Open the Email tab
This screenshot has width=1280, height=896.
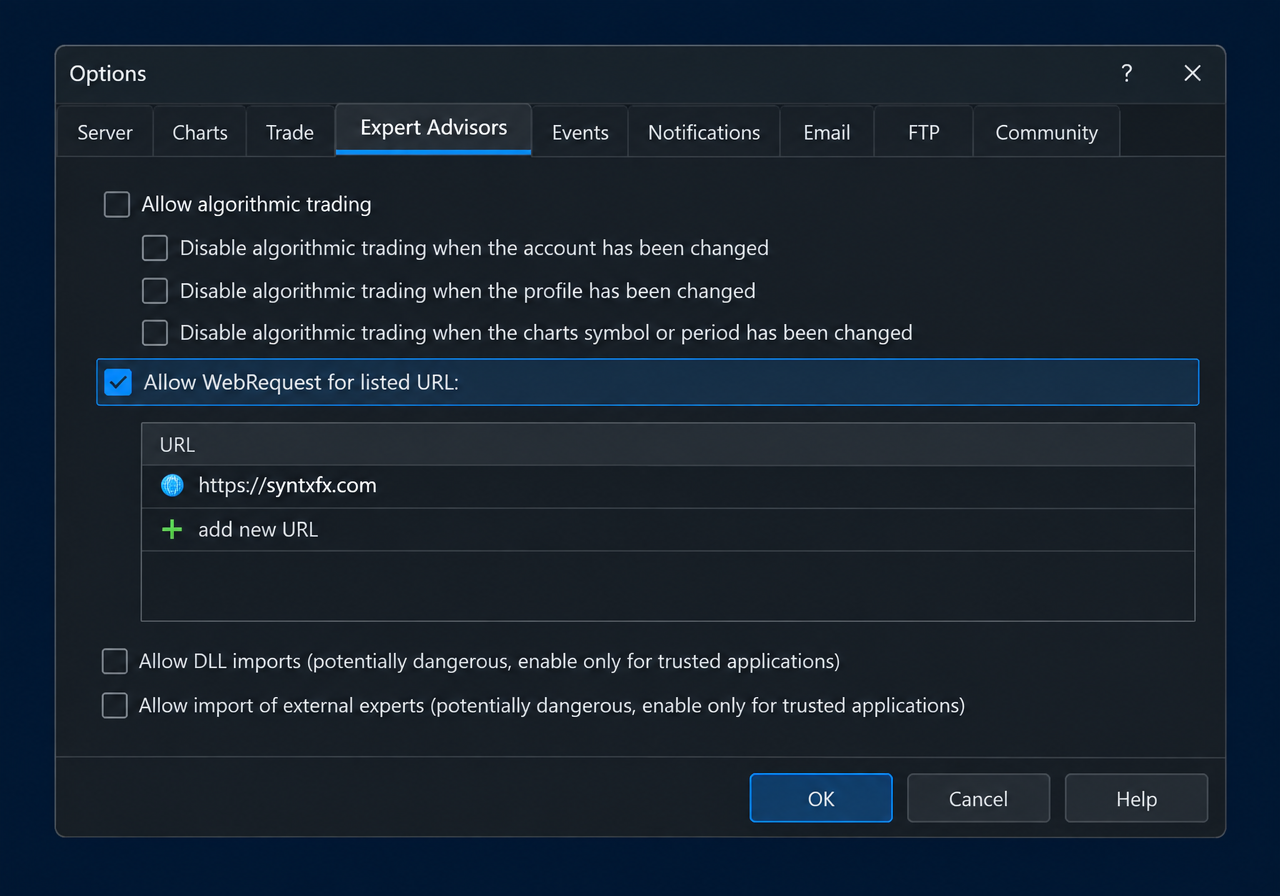click(827, 132)
